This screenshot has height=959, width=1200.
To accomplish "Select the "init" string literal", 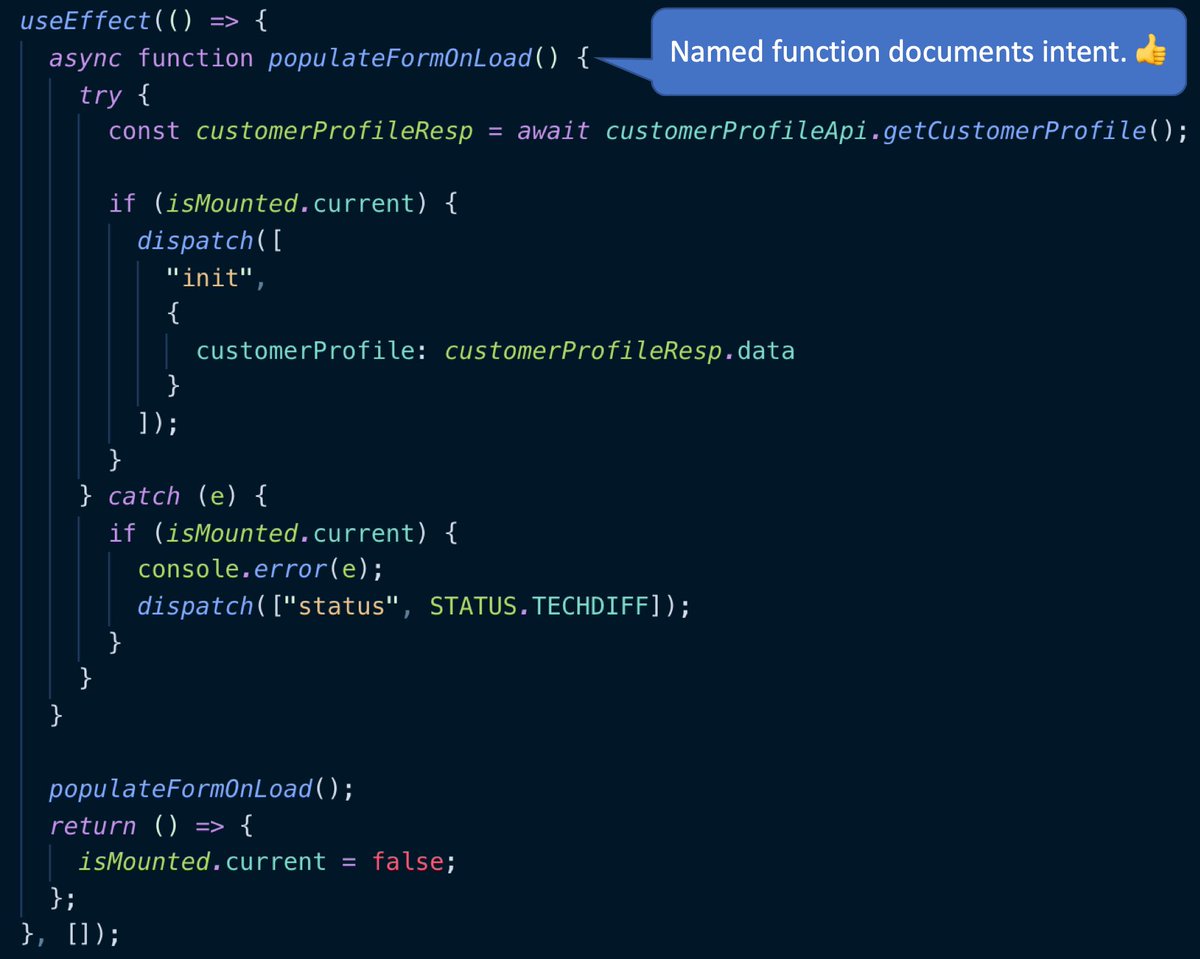I will tap(208, 277).
